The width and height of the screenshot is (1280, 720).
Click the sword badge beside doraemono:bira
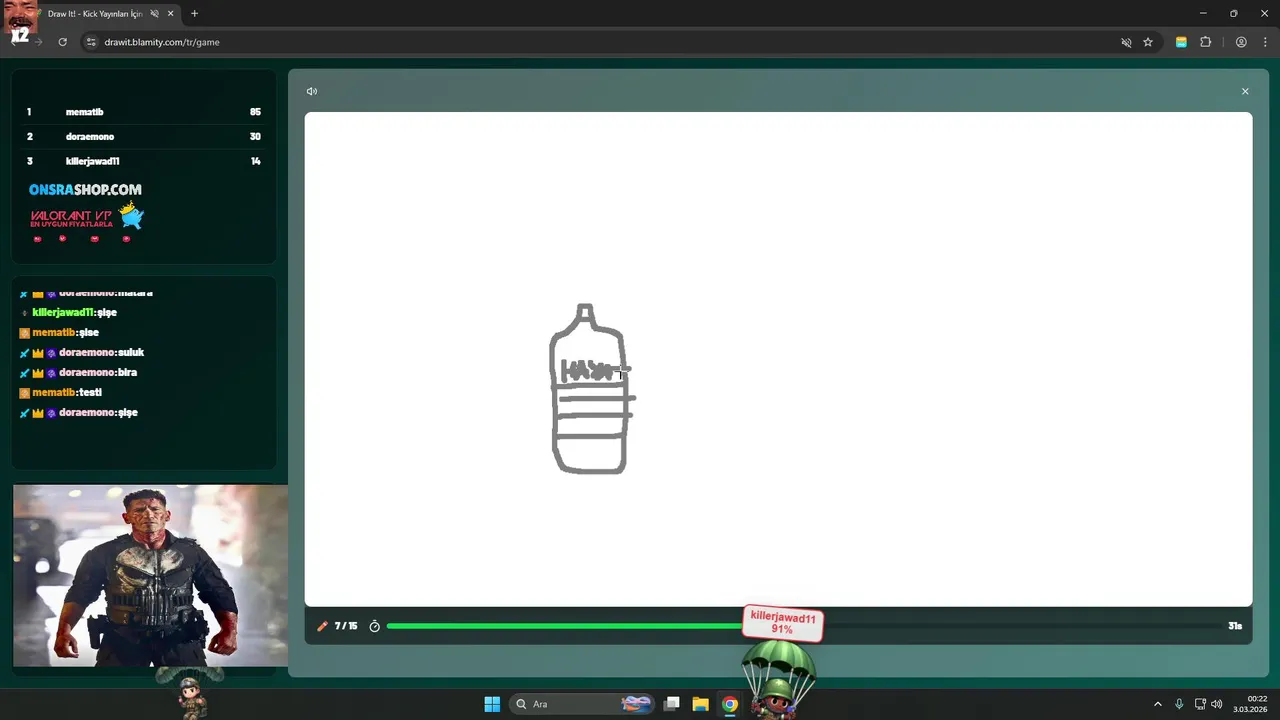click(x=24, y=373)
